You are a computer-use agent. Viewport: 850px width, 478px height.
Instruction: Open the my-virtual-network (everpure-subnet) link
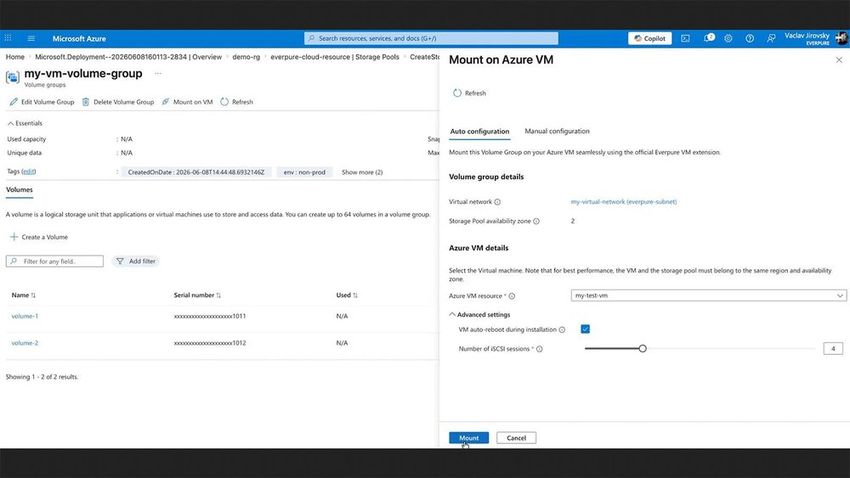click(x=623, y=202)
